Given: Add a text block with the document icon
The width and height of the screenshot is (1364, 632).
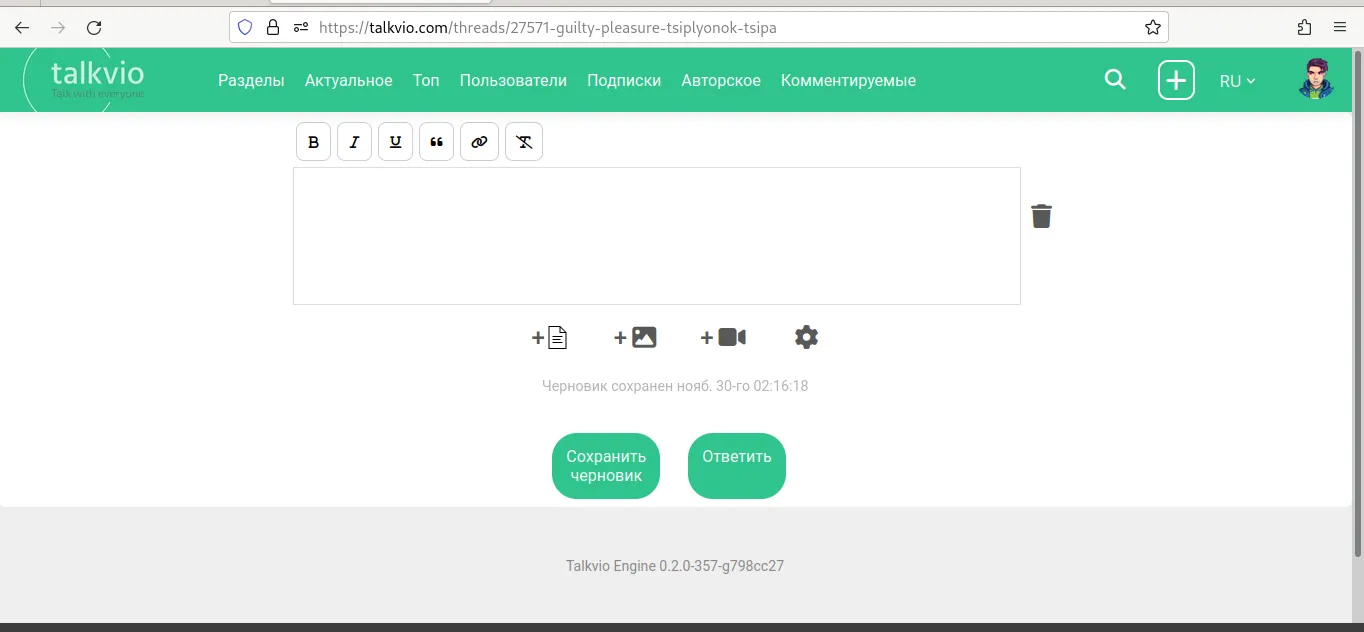Looking at the screenshot, I should [549, 338].
